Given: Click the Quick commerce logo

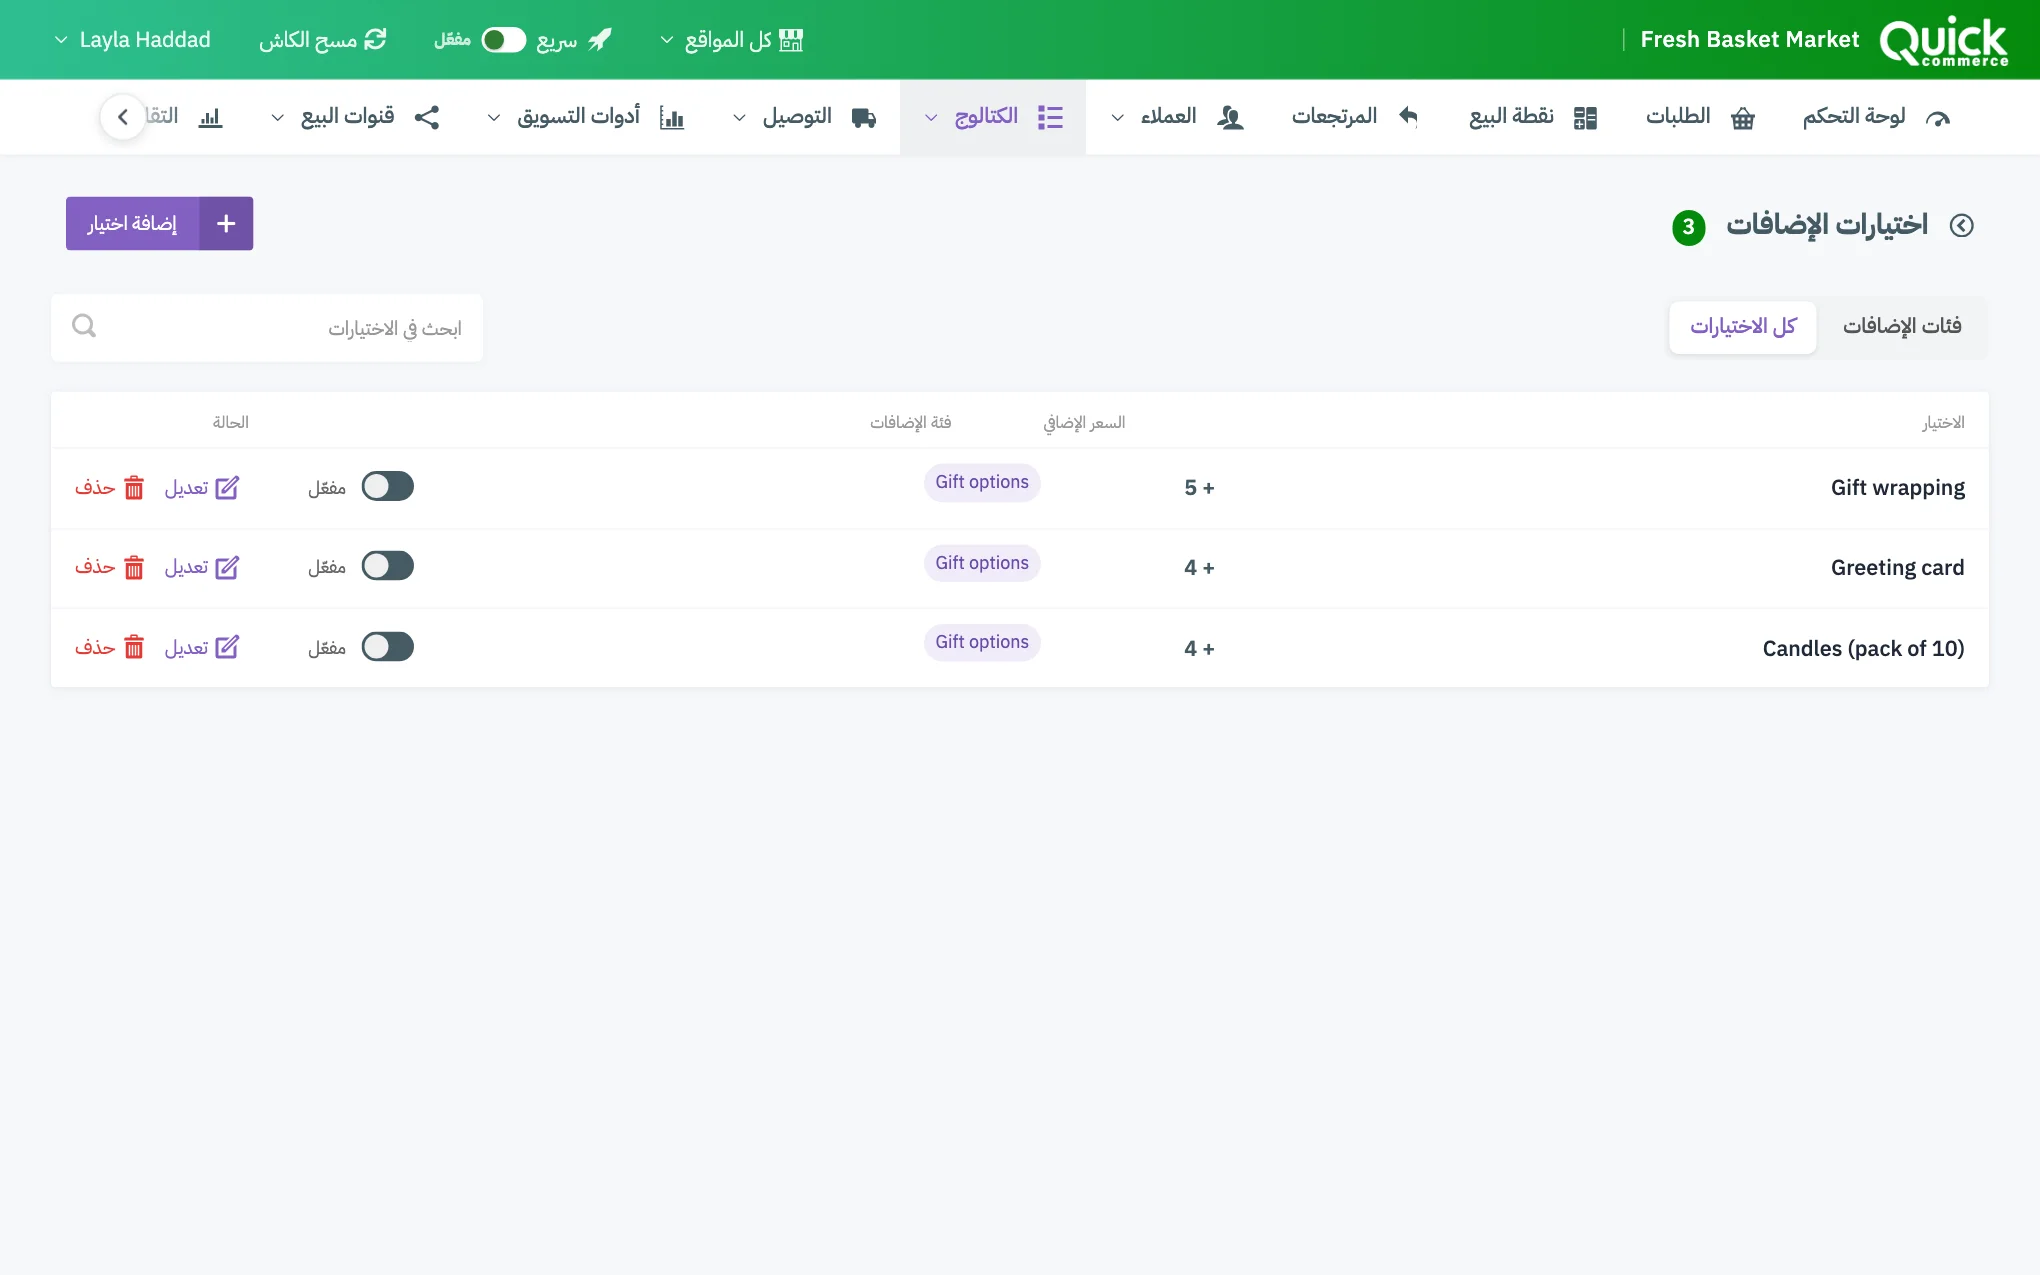Looking at the screenshot, I should tap(1943, 41).
